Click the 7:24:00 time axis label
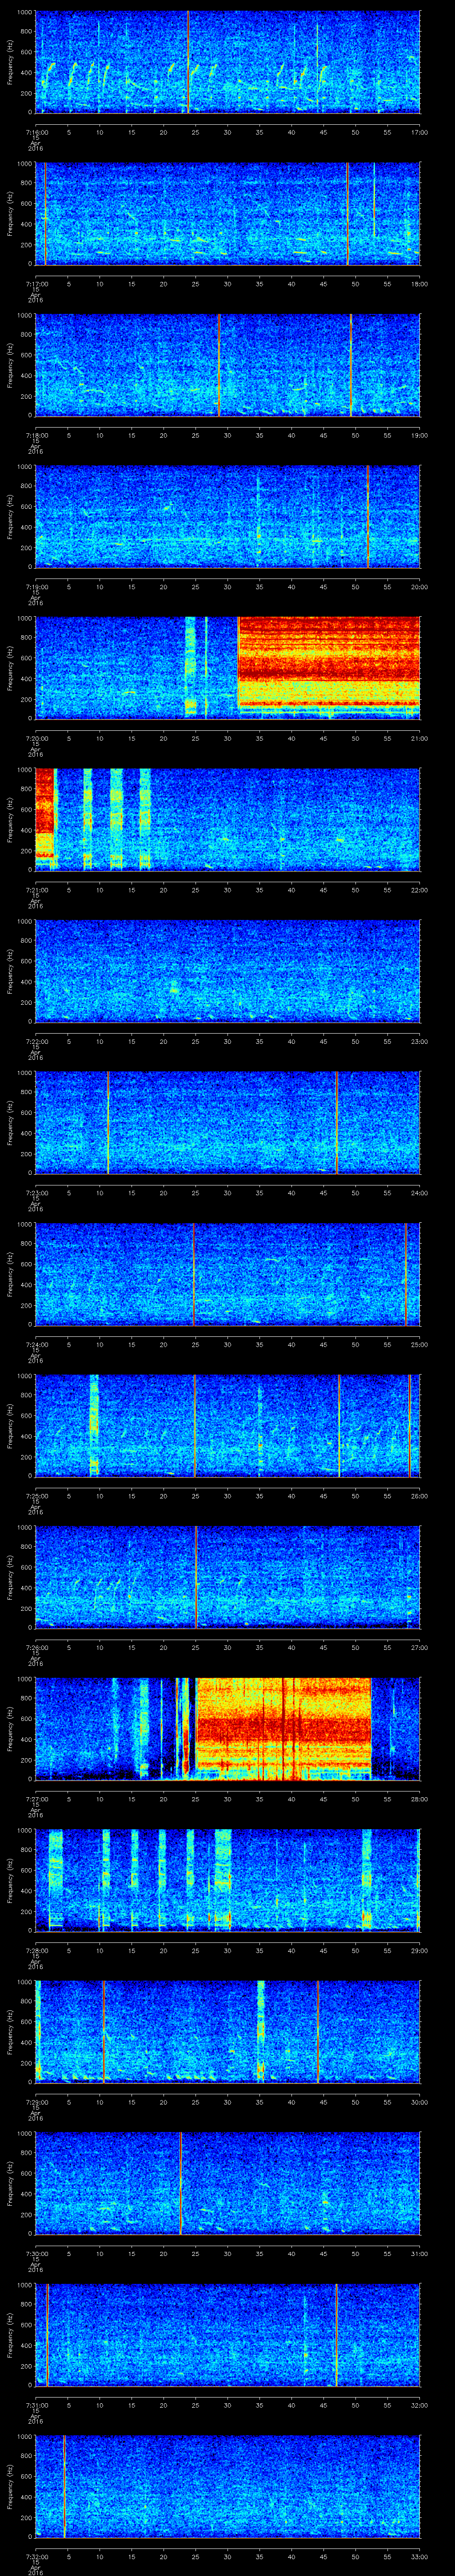Image resolution: width=455 pixels, height=2576 pixels. click(36, 1345)
